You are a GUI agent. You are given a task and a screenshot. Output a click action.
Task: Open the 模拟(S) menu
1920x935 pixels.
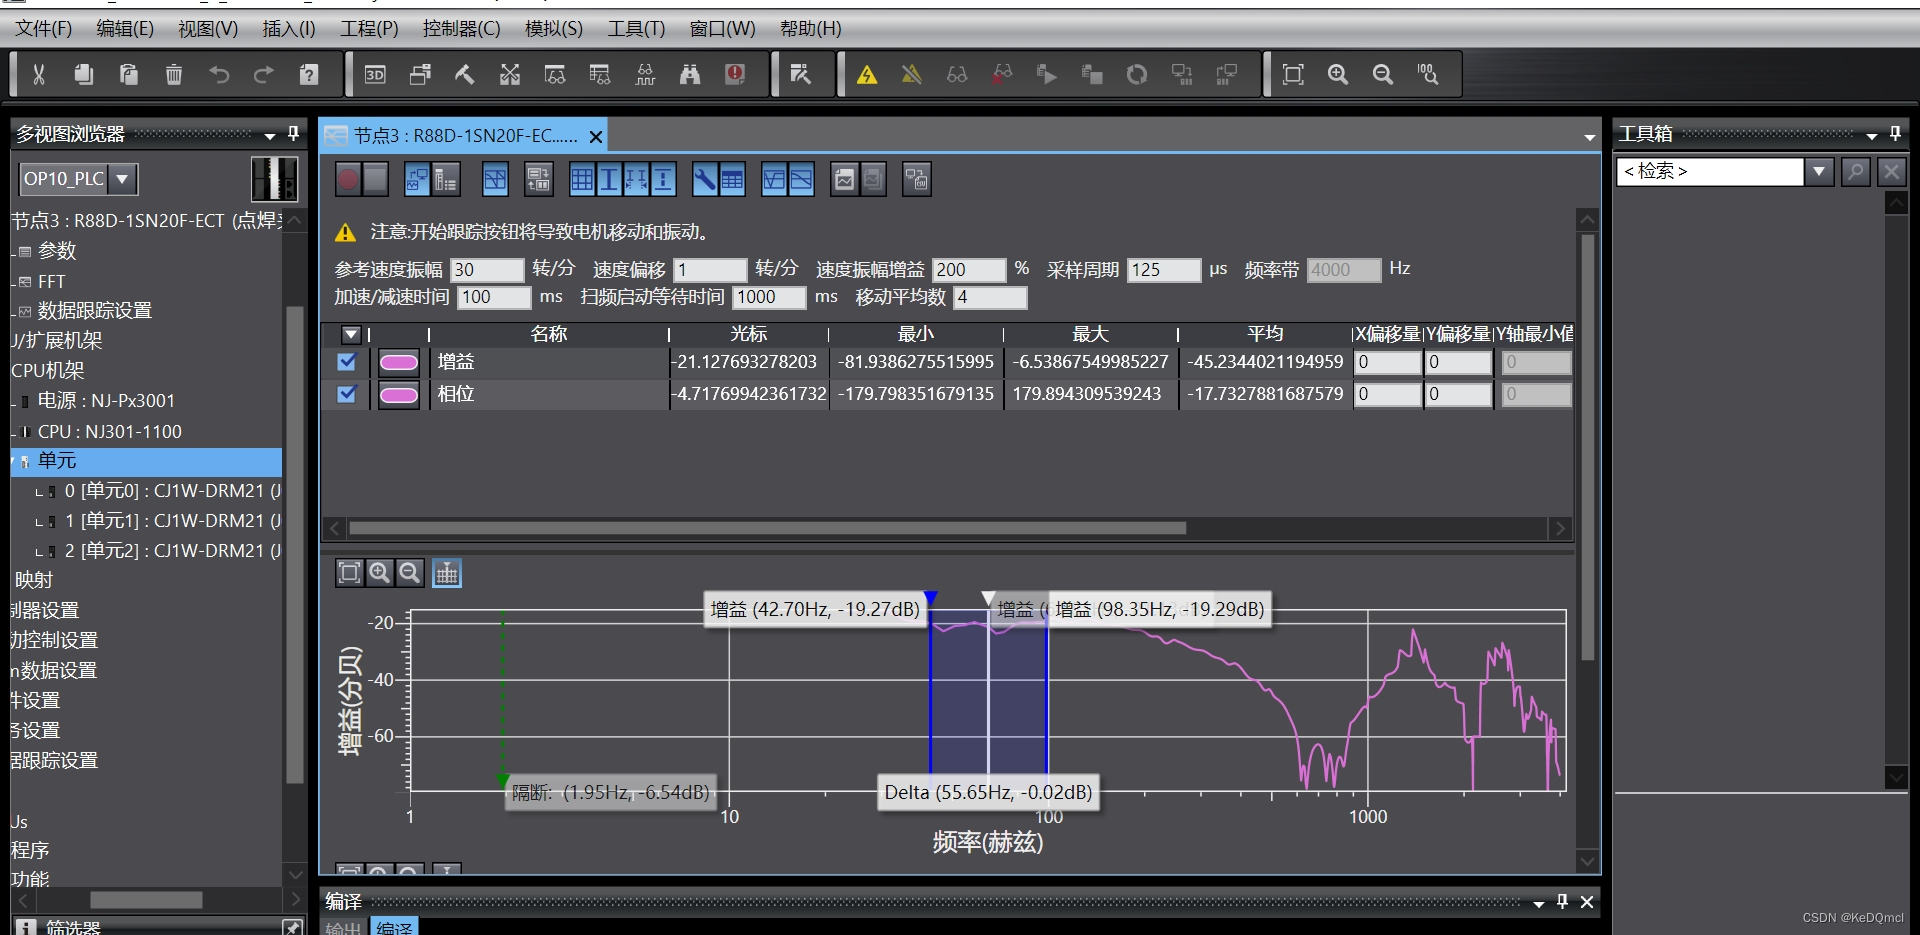pyautogui.click(x=553, y=28)
